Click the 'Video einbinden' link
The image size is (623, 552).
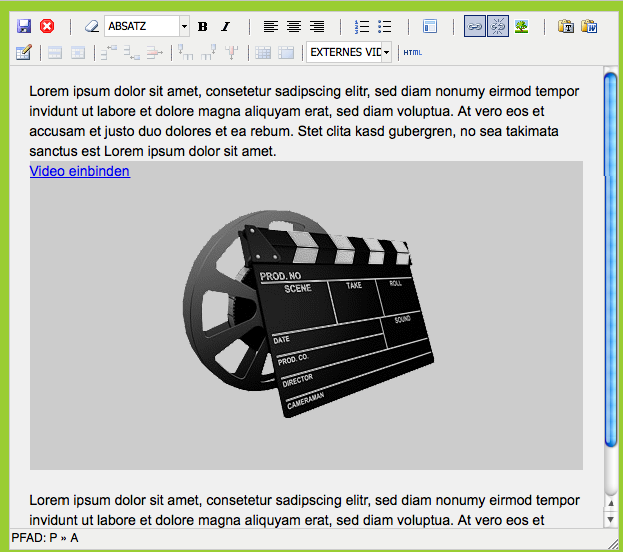[80, 171]
